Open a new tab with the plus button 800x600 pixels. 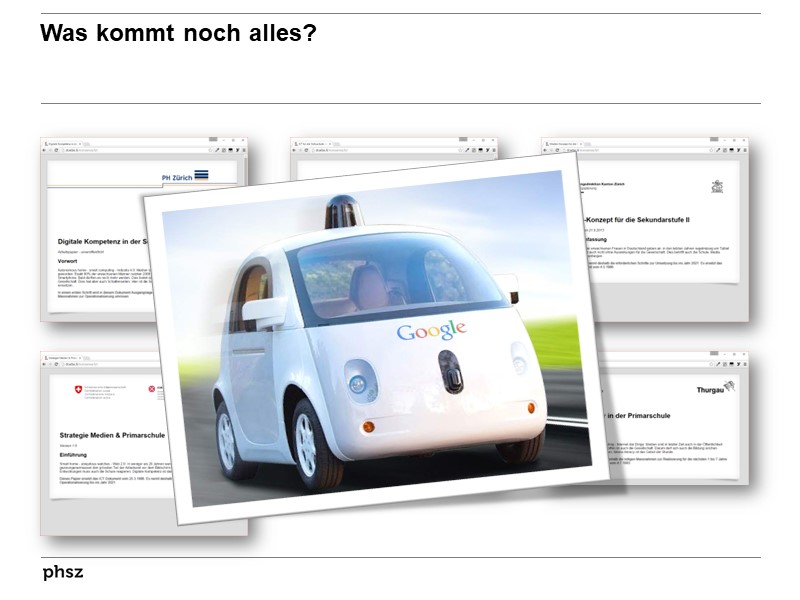(85, 141)
